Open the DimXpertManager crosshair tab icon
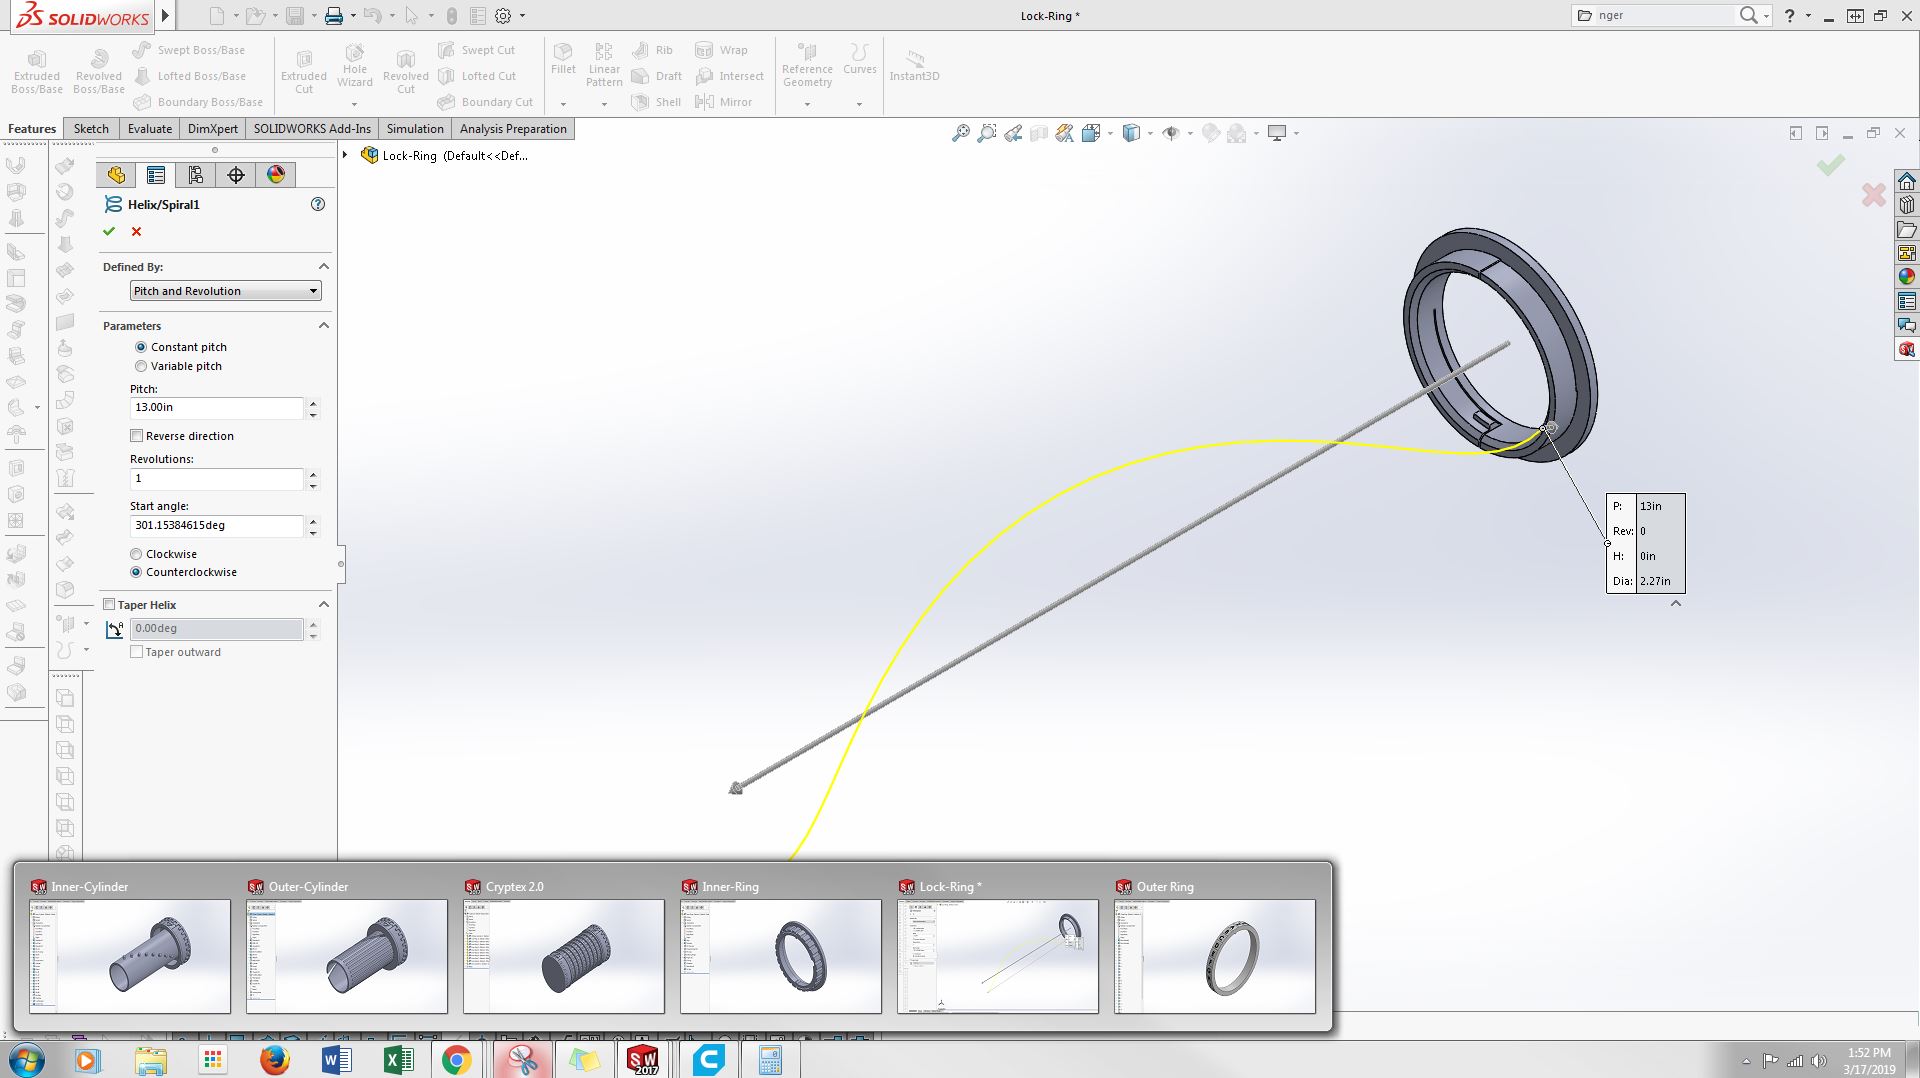This screenshot has width=1920, height=1078. pyautogui.click(x=236, y=175)
